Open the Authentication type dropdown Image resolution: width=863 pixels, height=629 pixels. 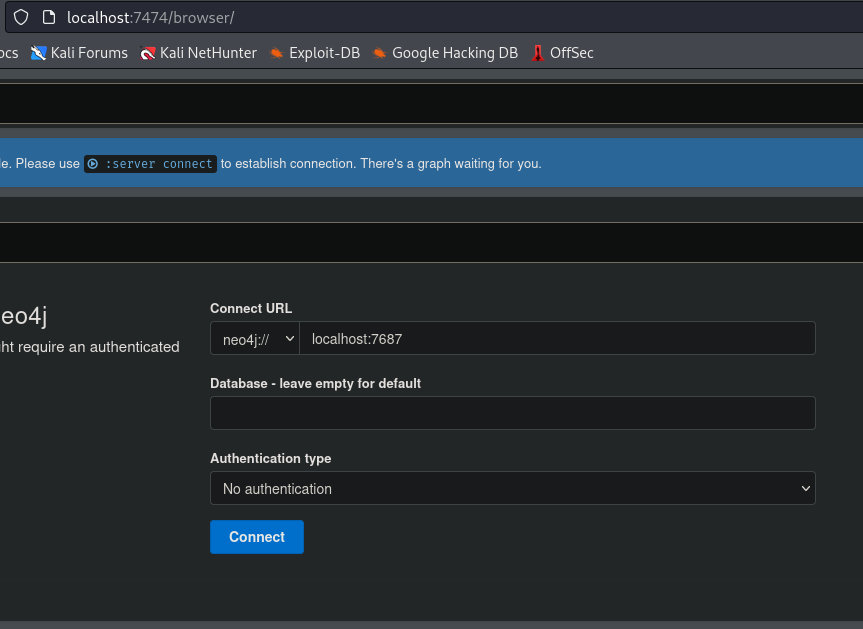point(512,488)
